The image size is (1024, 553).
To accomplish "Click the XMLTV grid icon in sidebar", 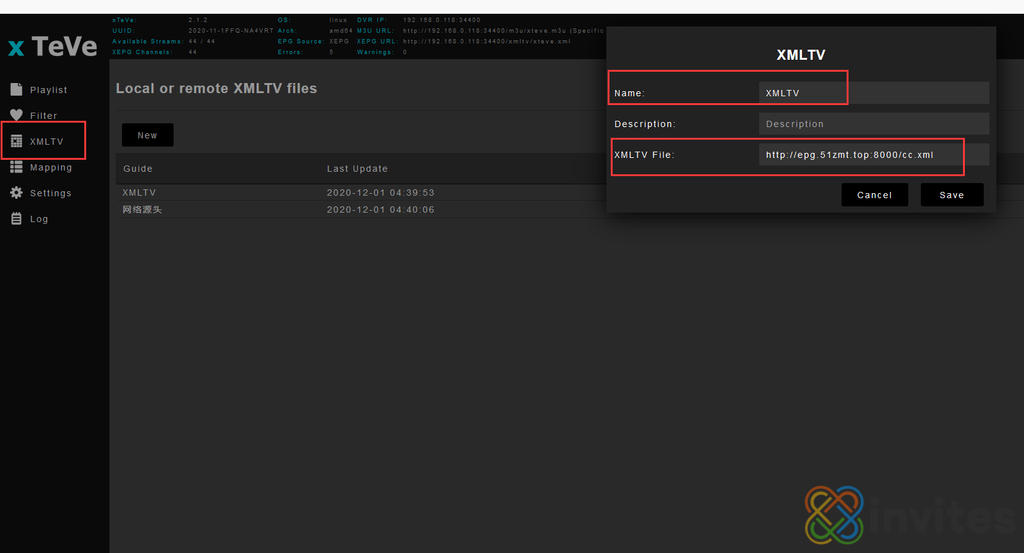I will click(x=16, y=141).
